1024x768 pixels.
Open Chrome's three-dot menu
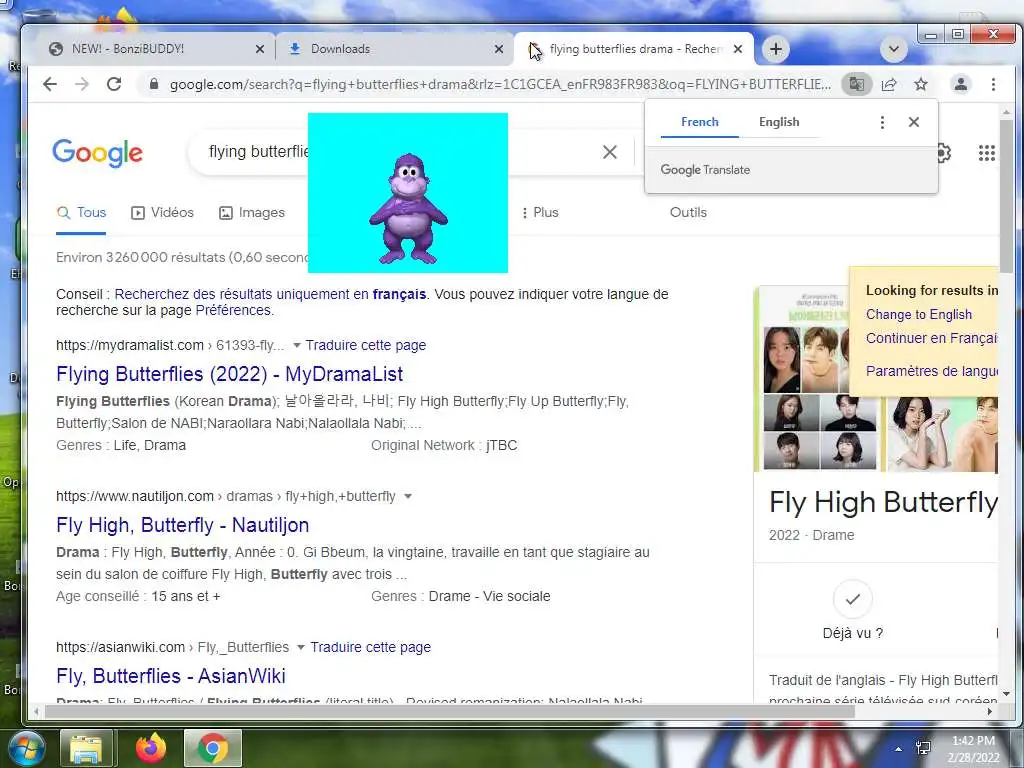tap(993, 84)
